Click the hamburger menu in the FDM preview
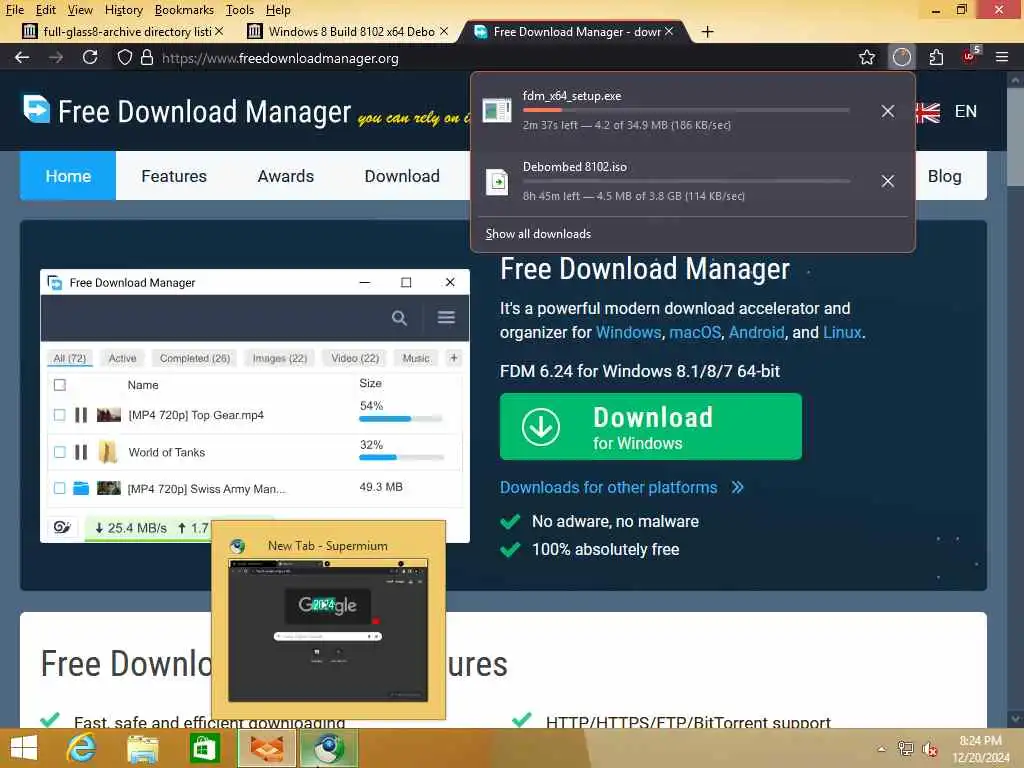 [446, 317]
